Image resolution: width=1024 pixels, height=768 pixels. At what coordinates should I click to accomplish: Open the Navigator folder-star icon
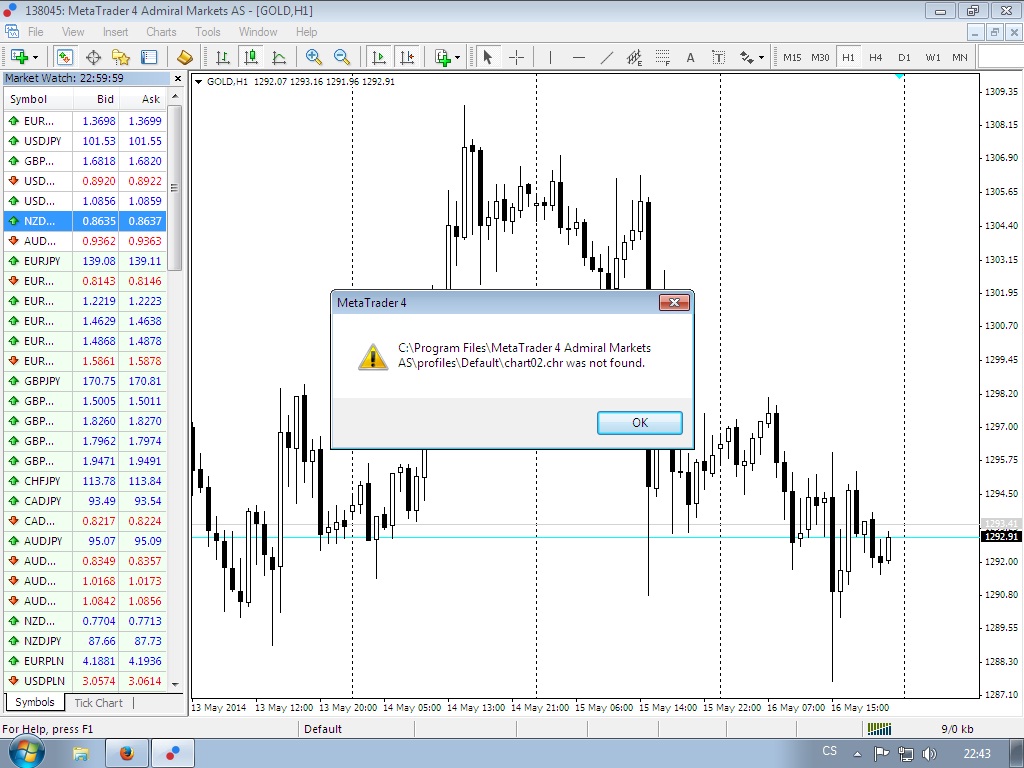[121, 57]
